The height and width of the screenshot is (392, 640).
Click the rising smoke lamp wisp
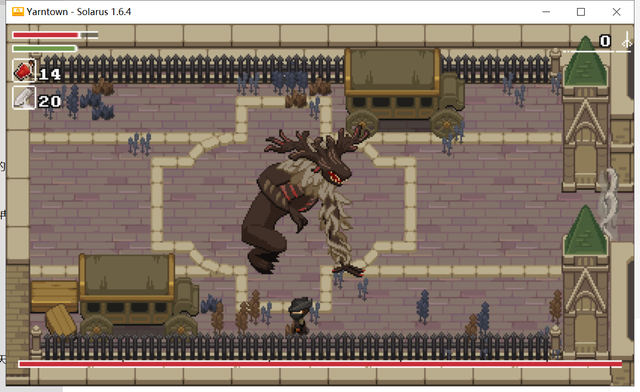pos(609,203)
